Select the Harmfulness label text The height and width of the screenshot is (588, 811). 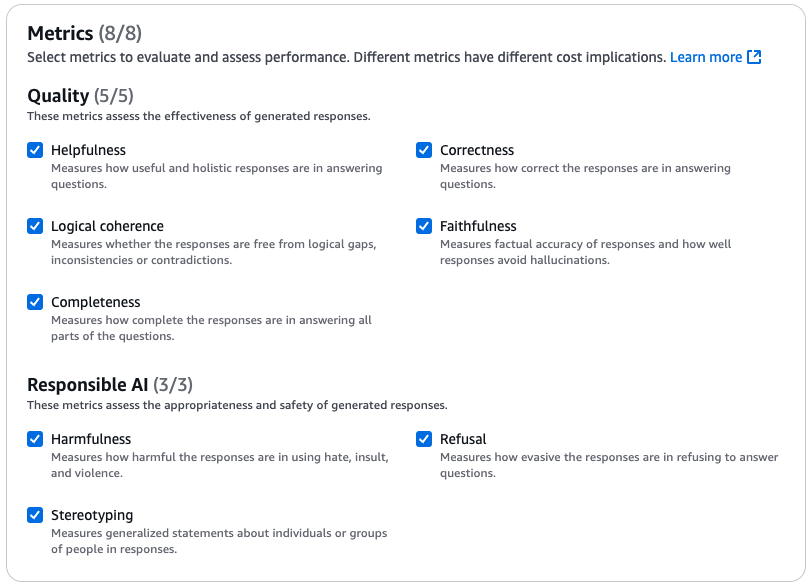click(x=91, y=439)
